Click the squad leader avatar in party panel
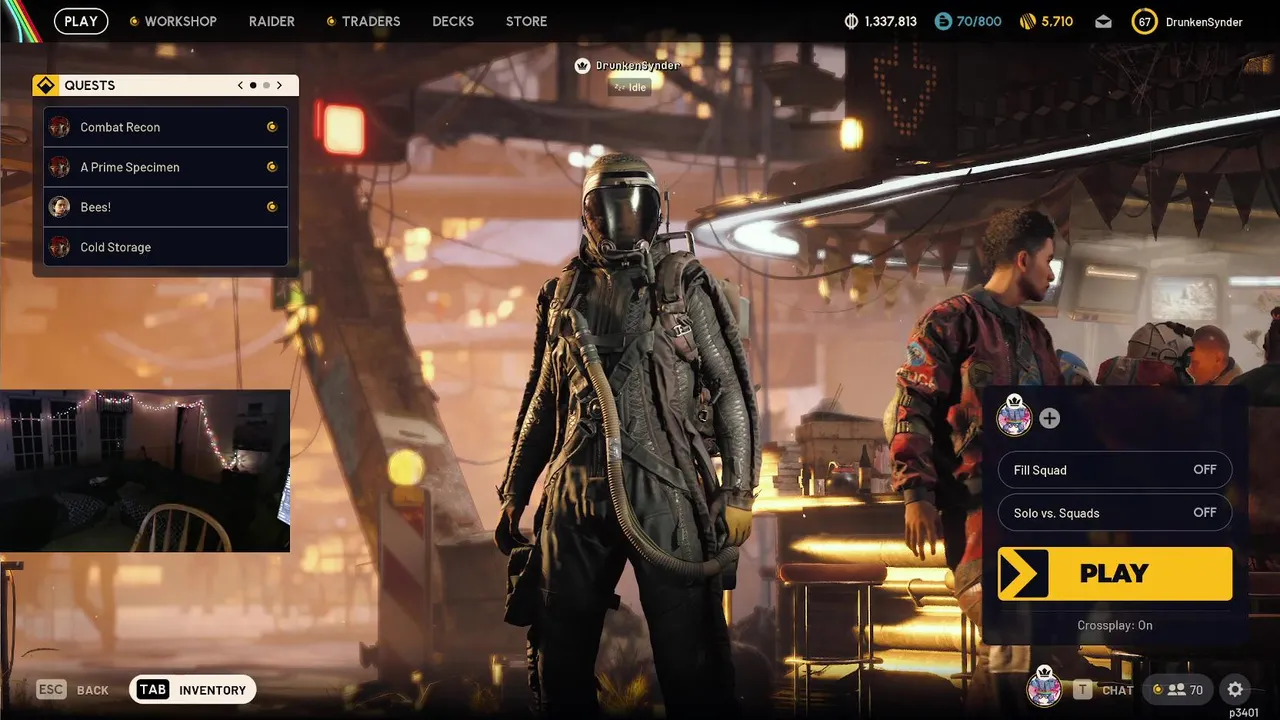This screenshot has height=720, width=1280. tap(1015, 418)
